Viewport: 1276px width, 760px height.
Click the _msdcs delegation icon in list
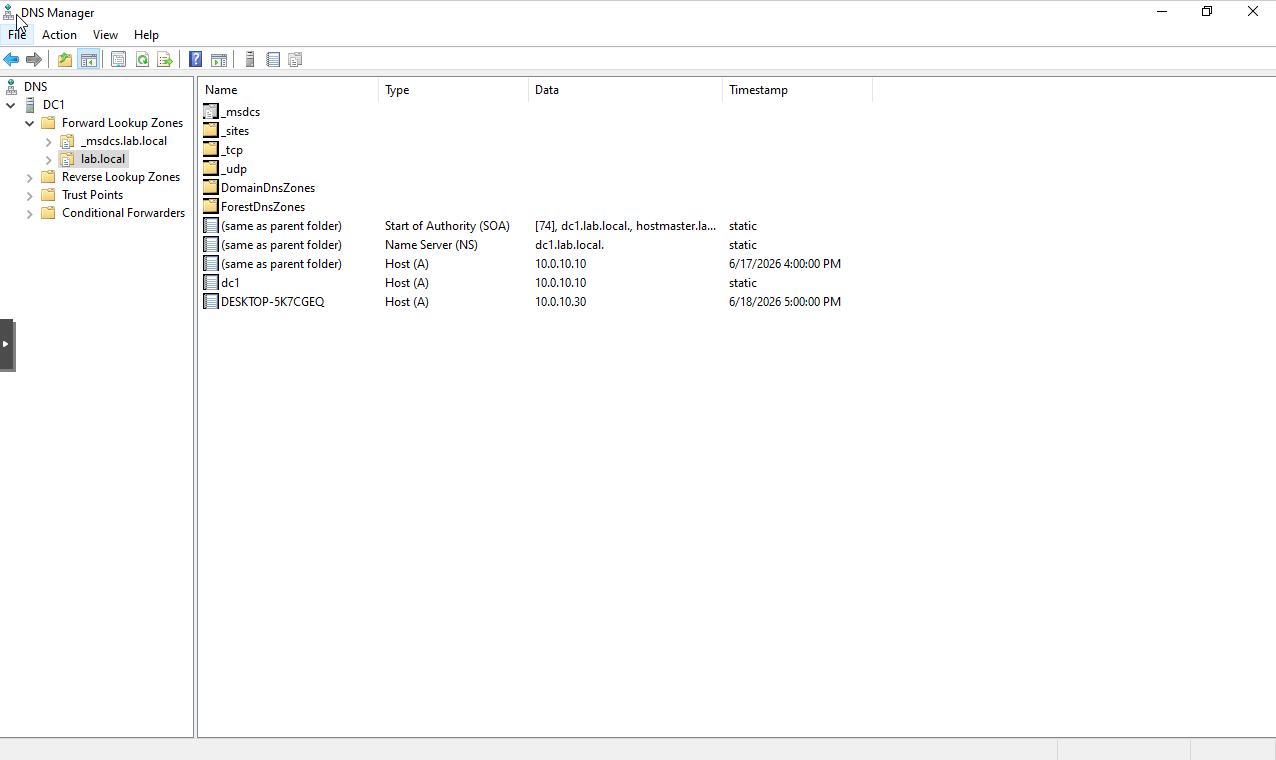(211, 112)
